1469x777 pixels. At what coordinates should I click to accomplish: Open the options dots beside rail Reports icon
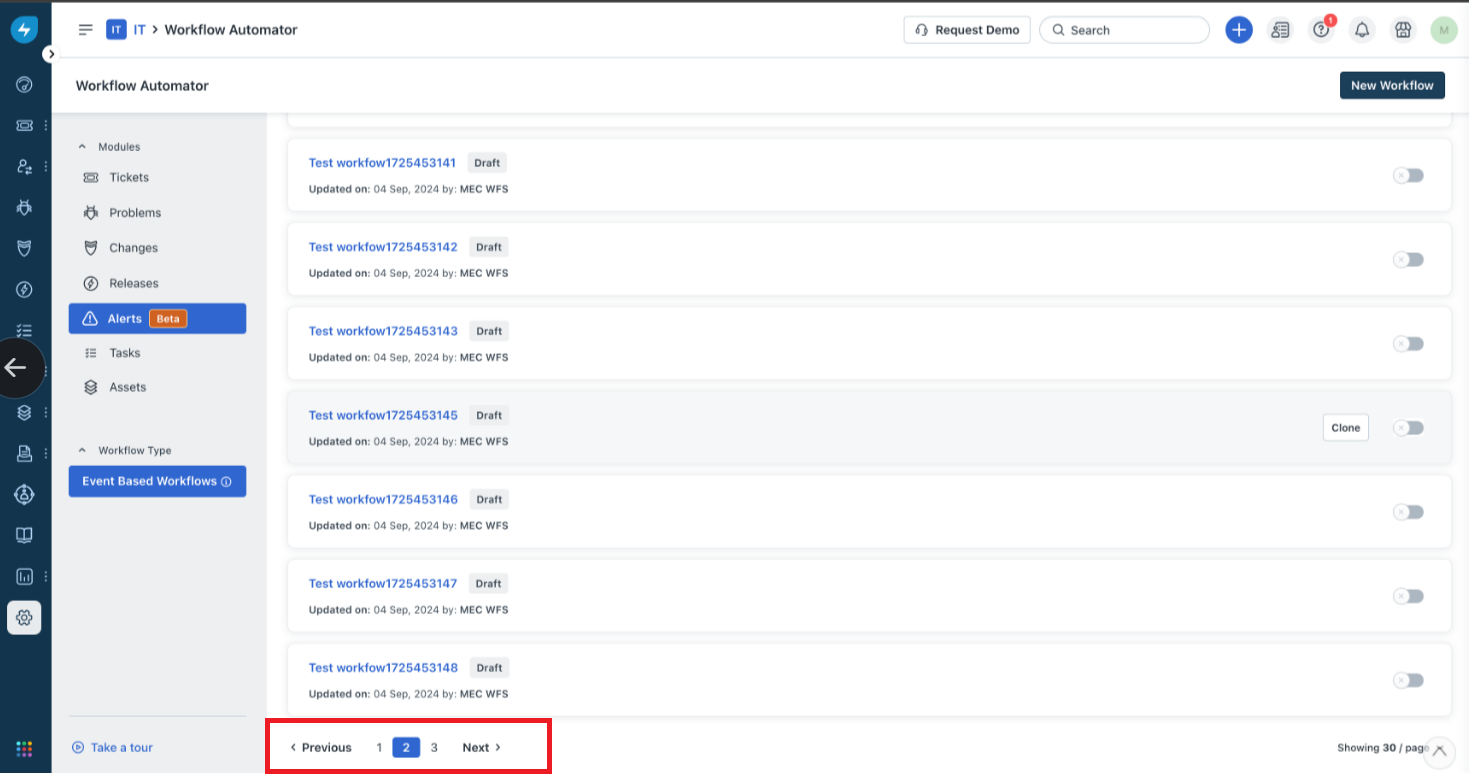[46, 576]
